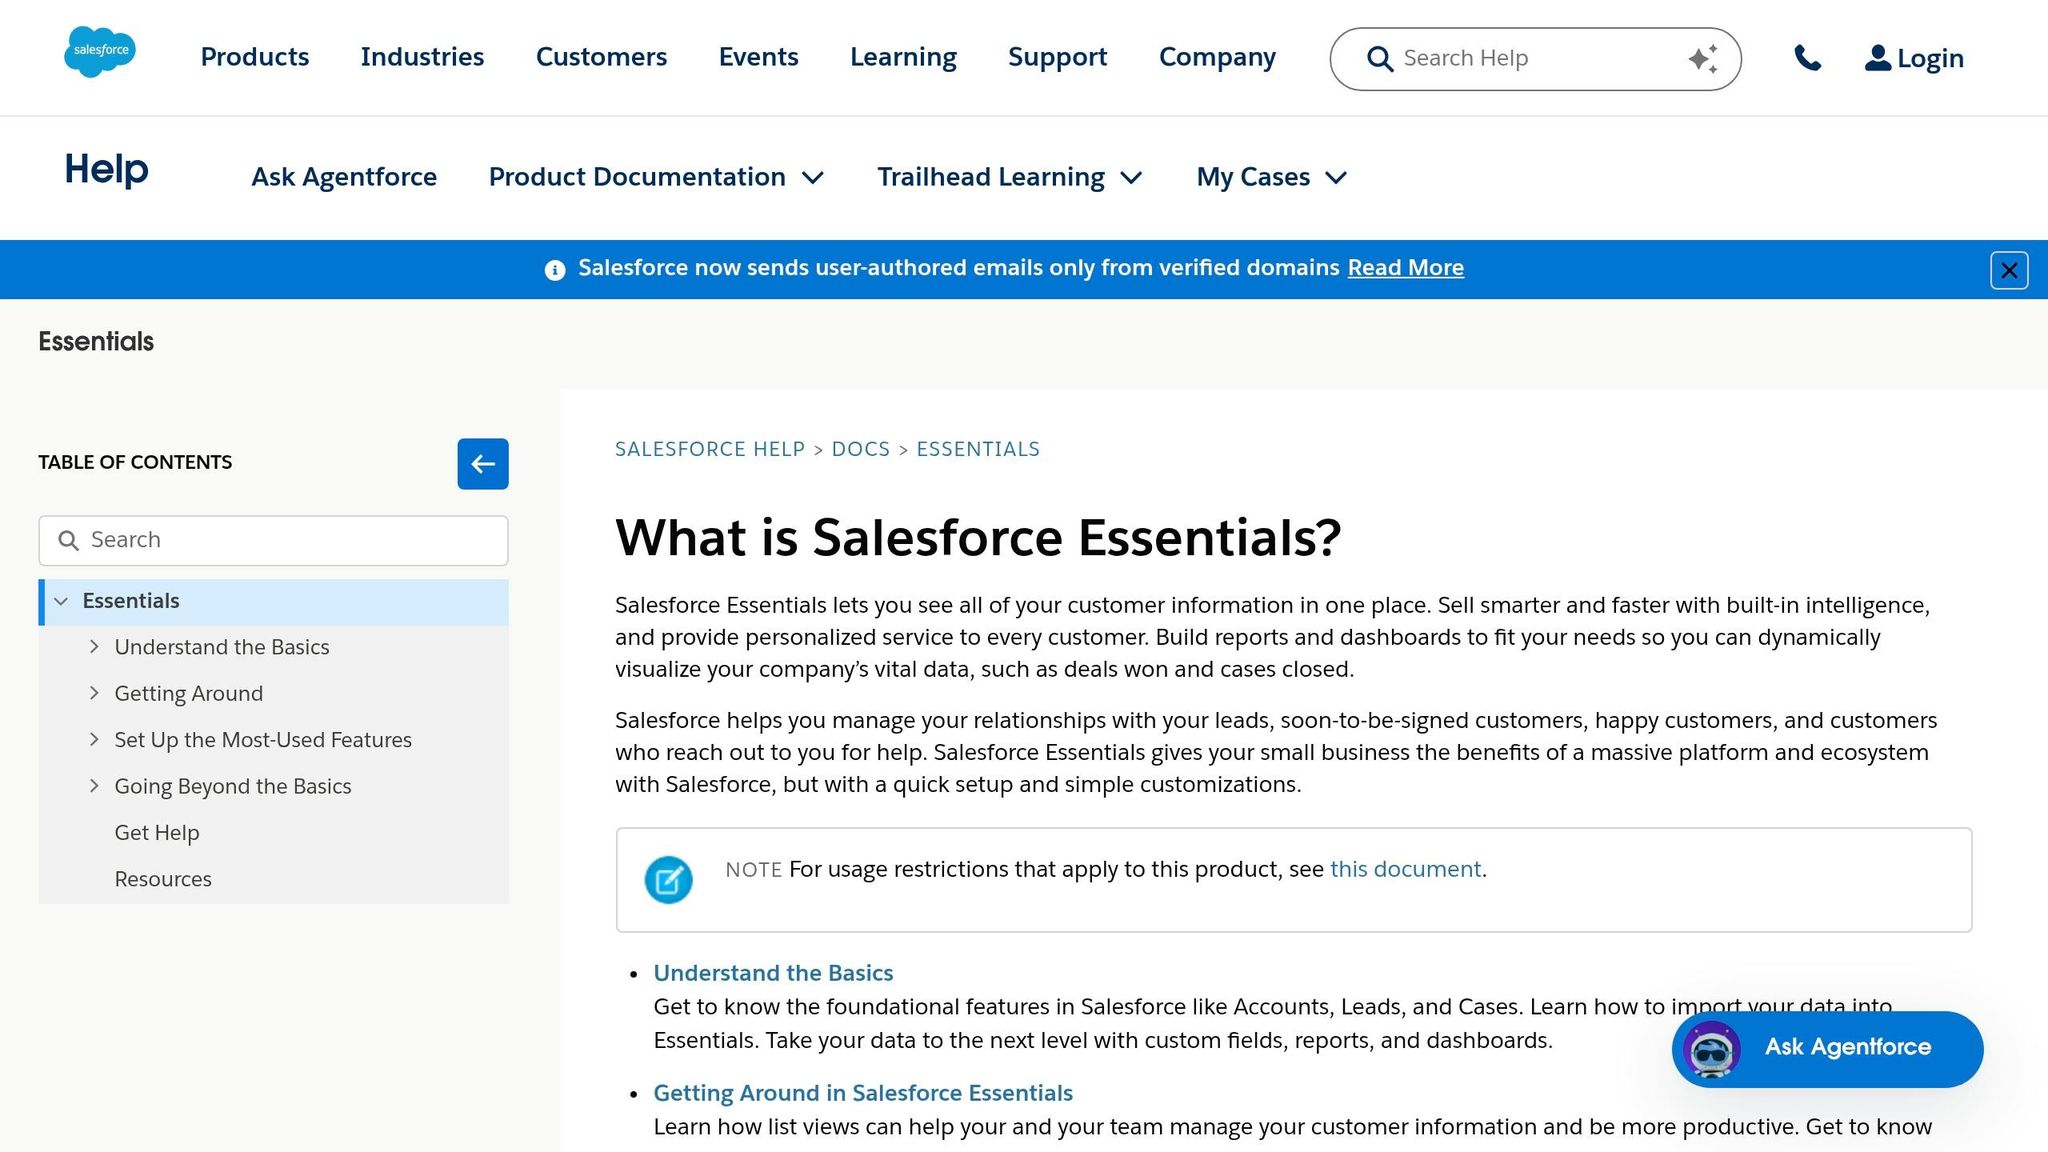Collapse the table of contents with the back arrow
The width and height of the screenshot is (2048, 1152).
(483, 463)
